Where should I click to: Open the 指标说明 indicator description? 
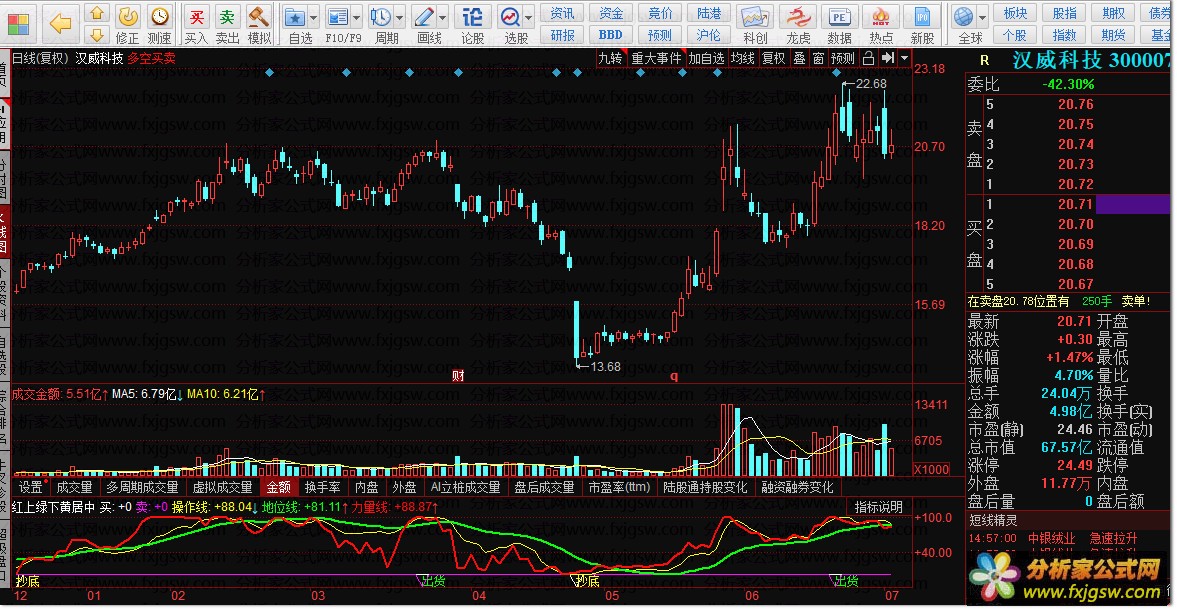point(878,507)
